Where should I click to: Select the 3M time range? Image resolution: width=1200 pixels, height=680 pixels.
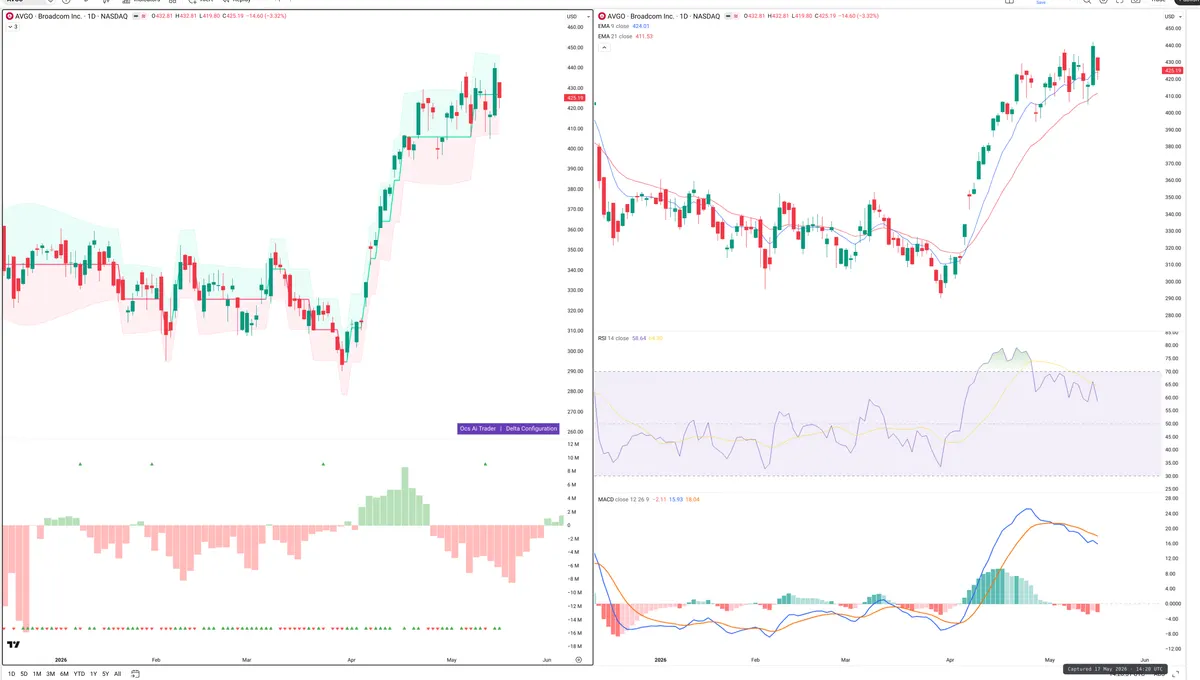pyautogui.click(x=50, y=674)
